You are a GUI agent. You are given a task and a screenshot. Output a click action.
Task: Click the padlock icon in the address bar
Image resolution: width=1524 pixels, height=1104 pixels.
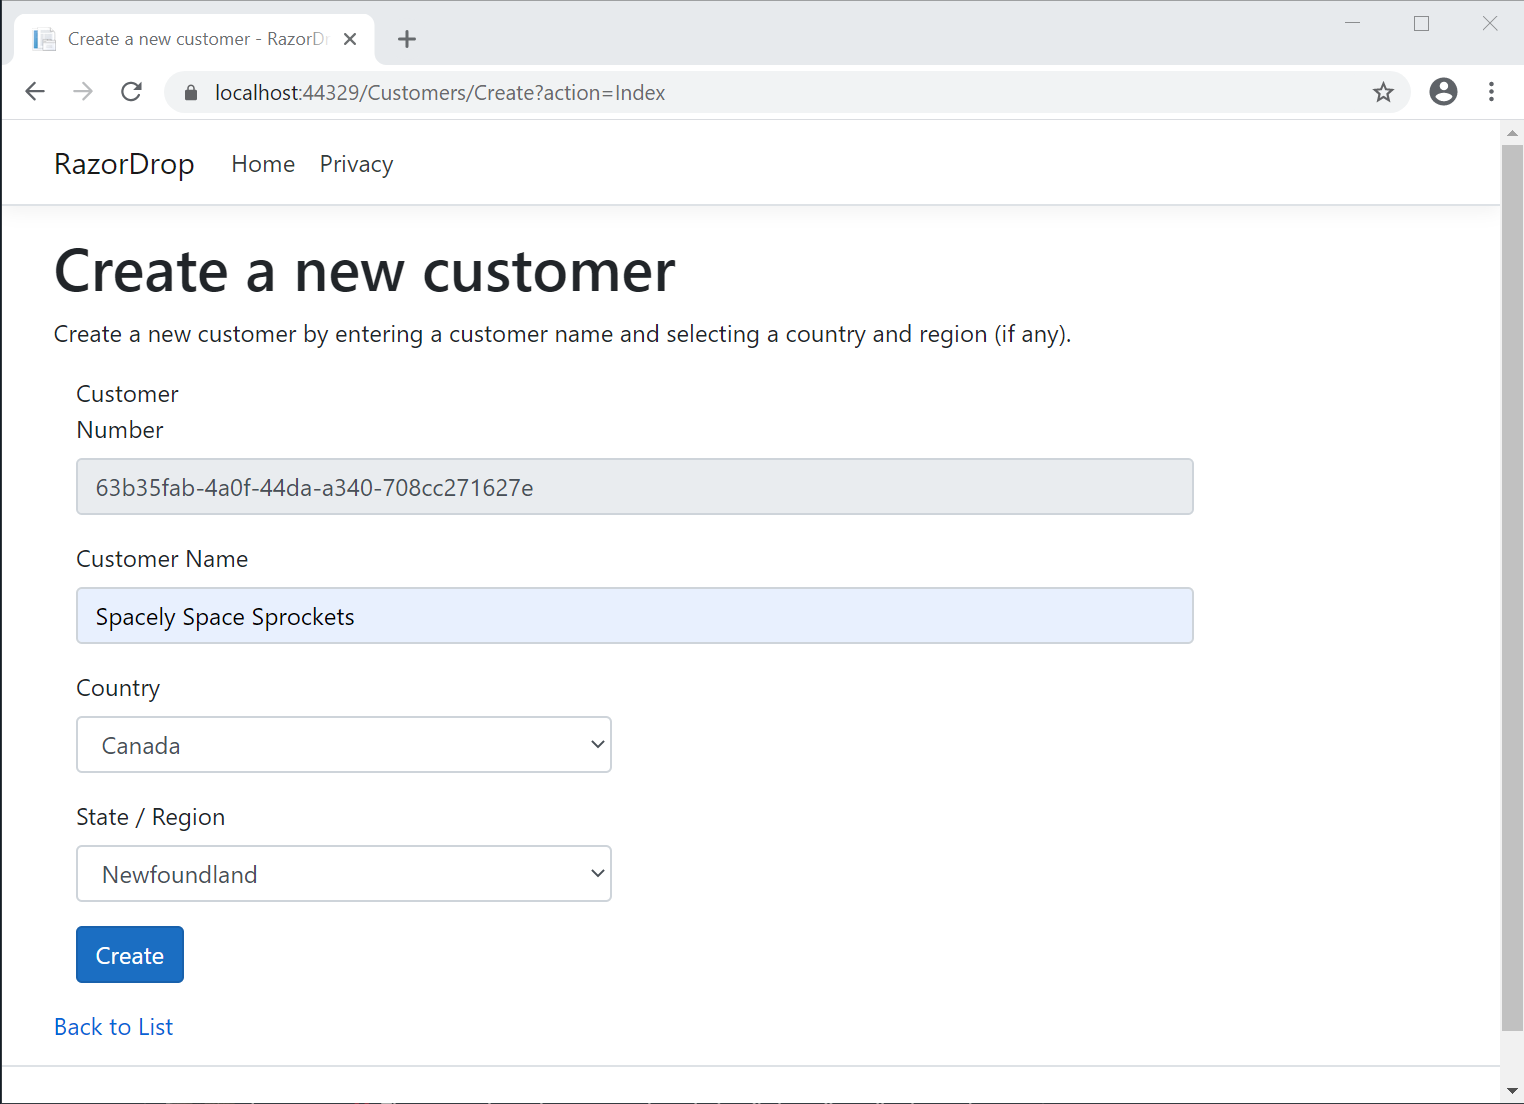tap(190, 92)
